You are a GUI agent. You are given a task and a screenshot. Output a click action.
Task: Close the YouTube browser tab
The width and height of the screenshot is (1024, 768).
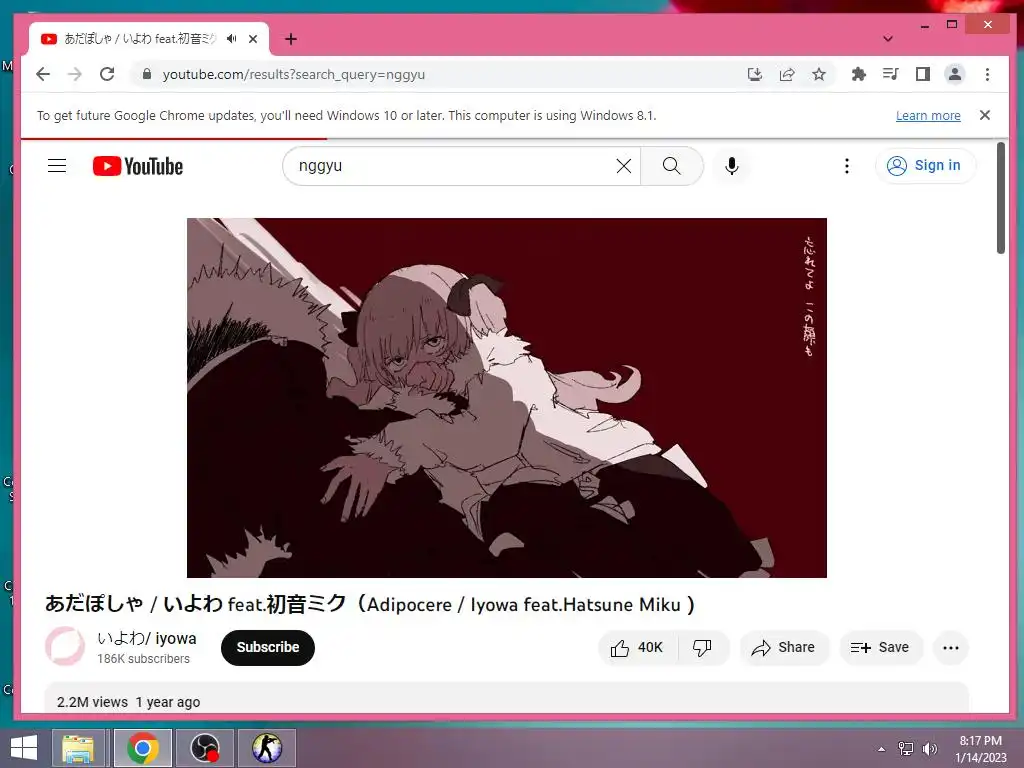point(253,39)
